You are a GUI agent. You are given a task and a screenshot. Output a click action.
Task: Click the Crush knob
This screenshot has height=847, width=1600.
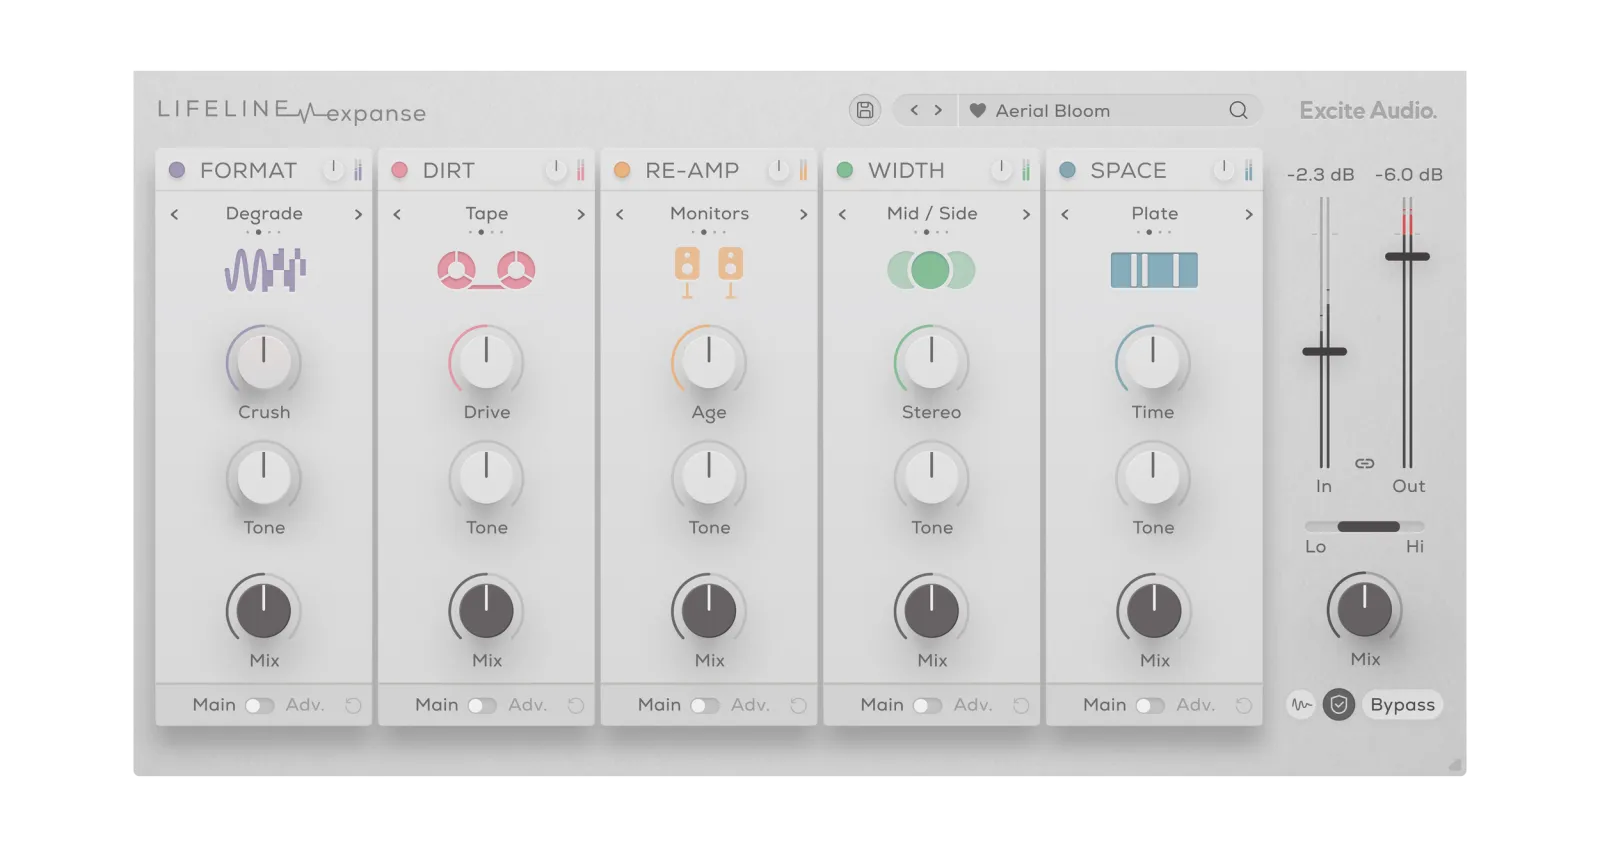point(264,361)
